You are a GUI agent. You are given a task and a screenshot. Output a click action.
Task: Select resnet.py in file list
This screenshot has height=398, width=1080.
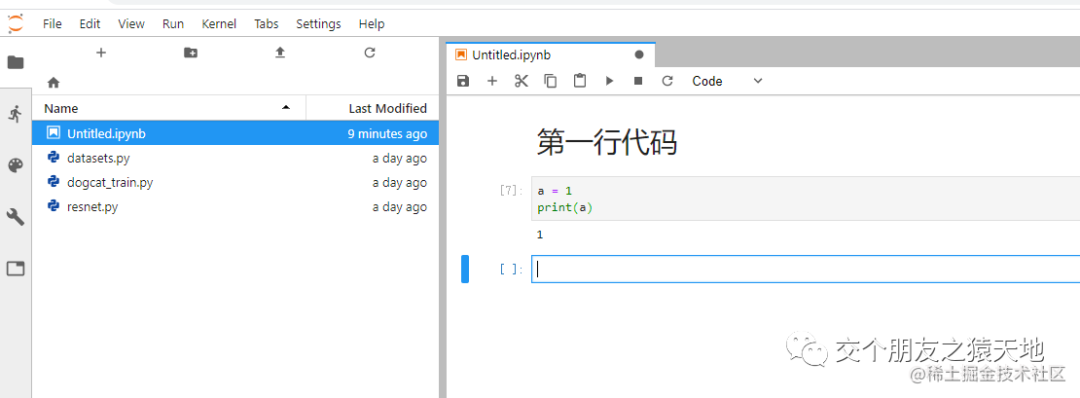pos(236,207)
